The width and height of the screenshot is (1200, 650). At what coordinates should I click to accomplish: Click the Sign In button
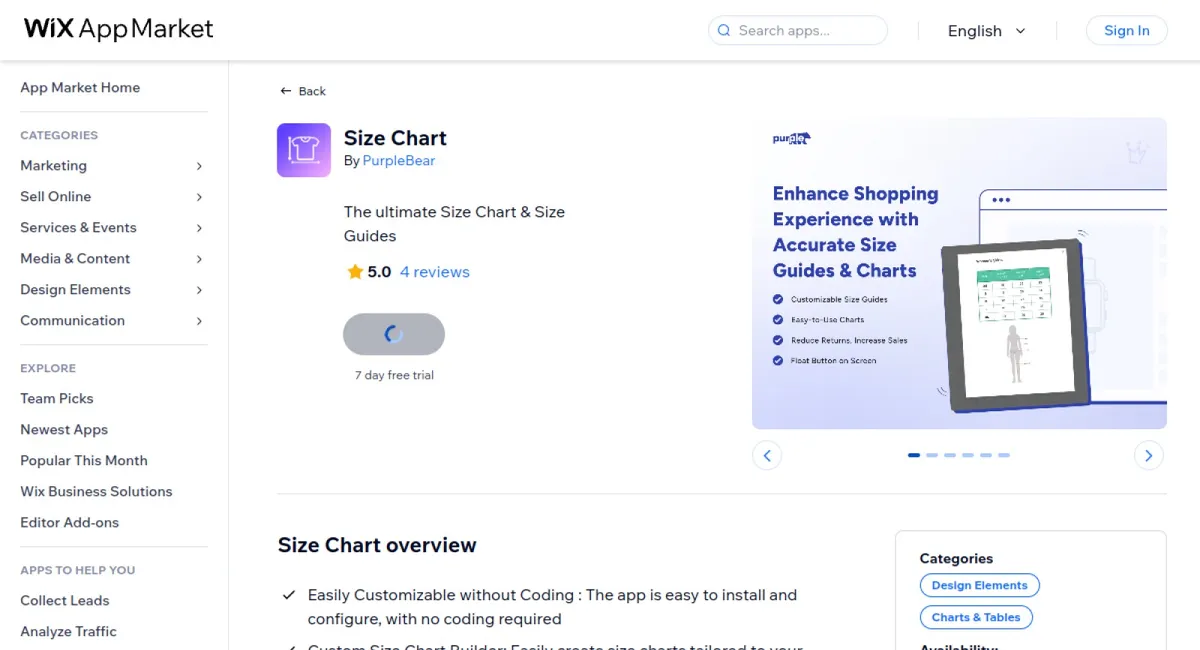coord(1126,30)
